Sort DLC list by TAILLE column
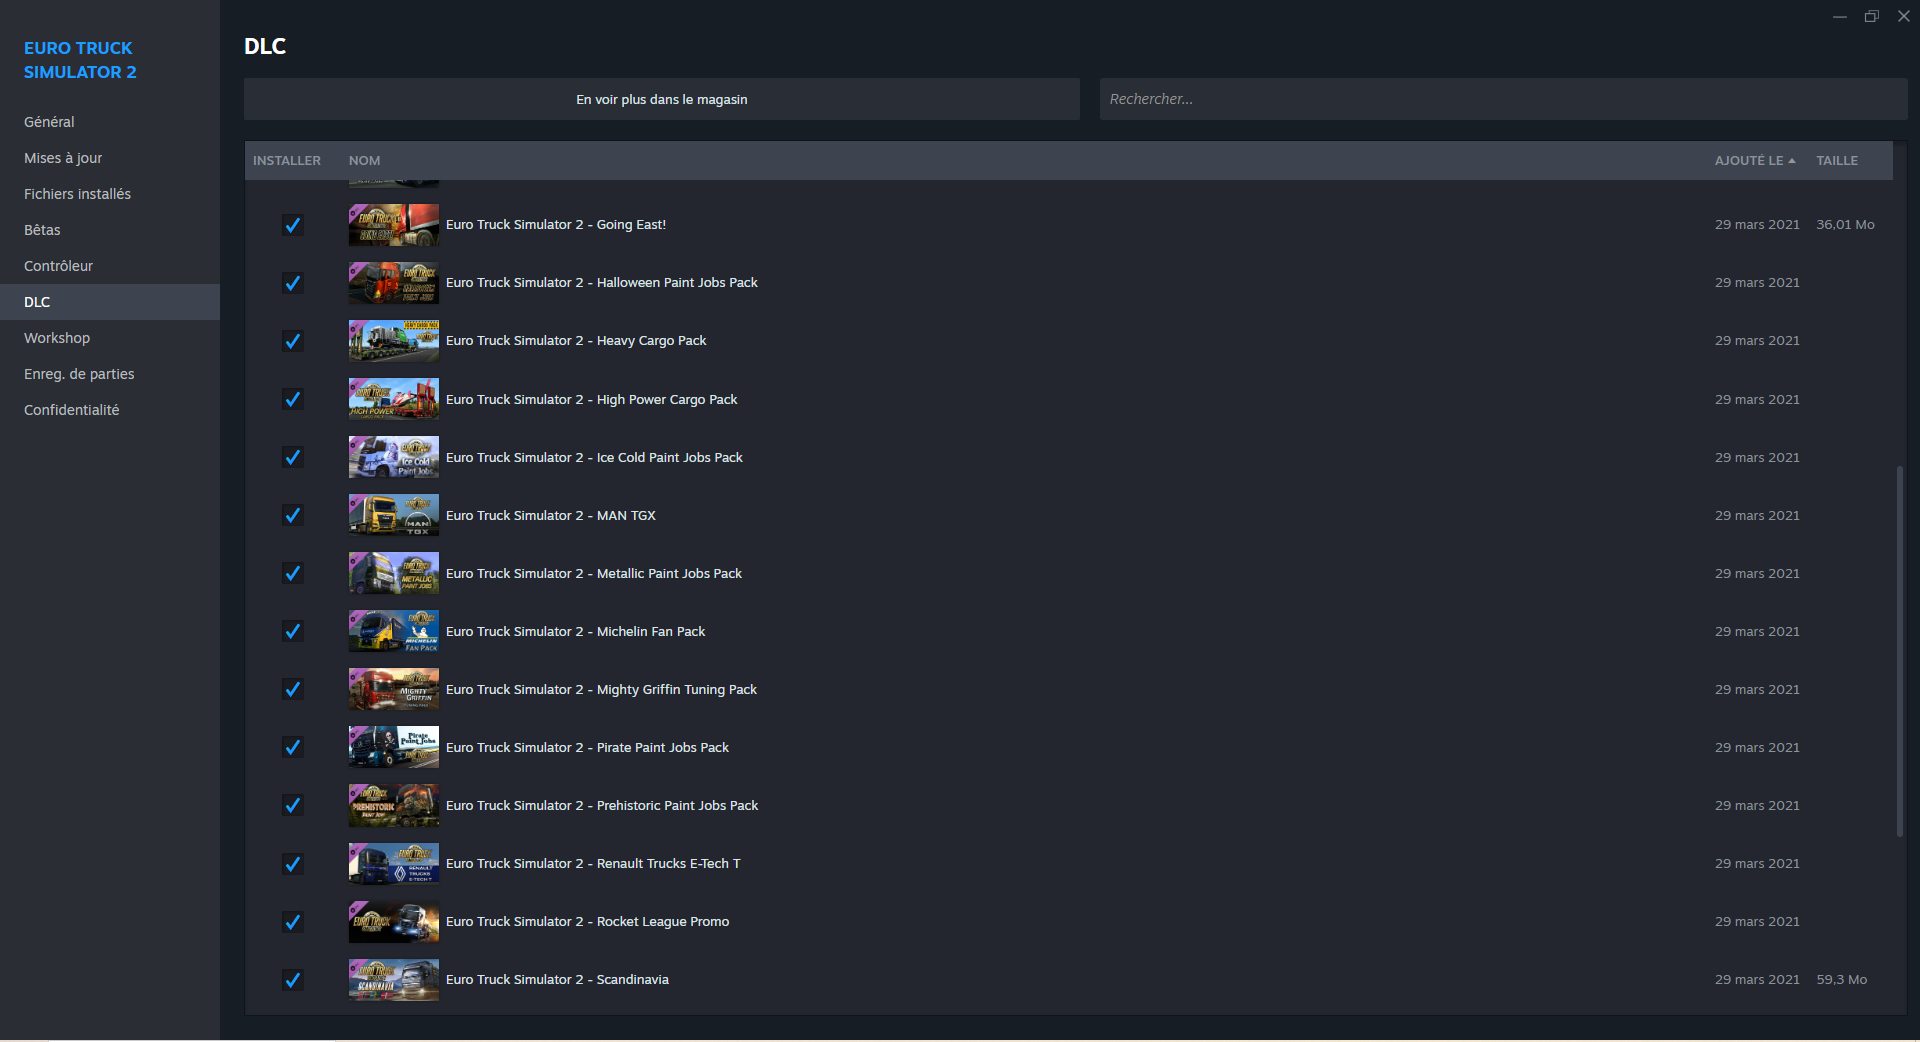The width and height of the screenshot is (1920, 1042). coord(1837,160)
